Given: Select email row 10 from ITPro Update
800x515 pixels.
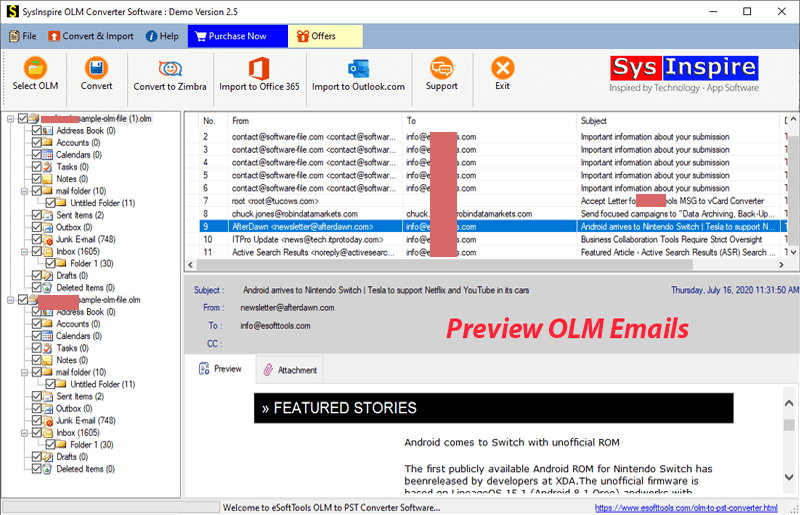Looking at the screenshot, I should [490, 239].
